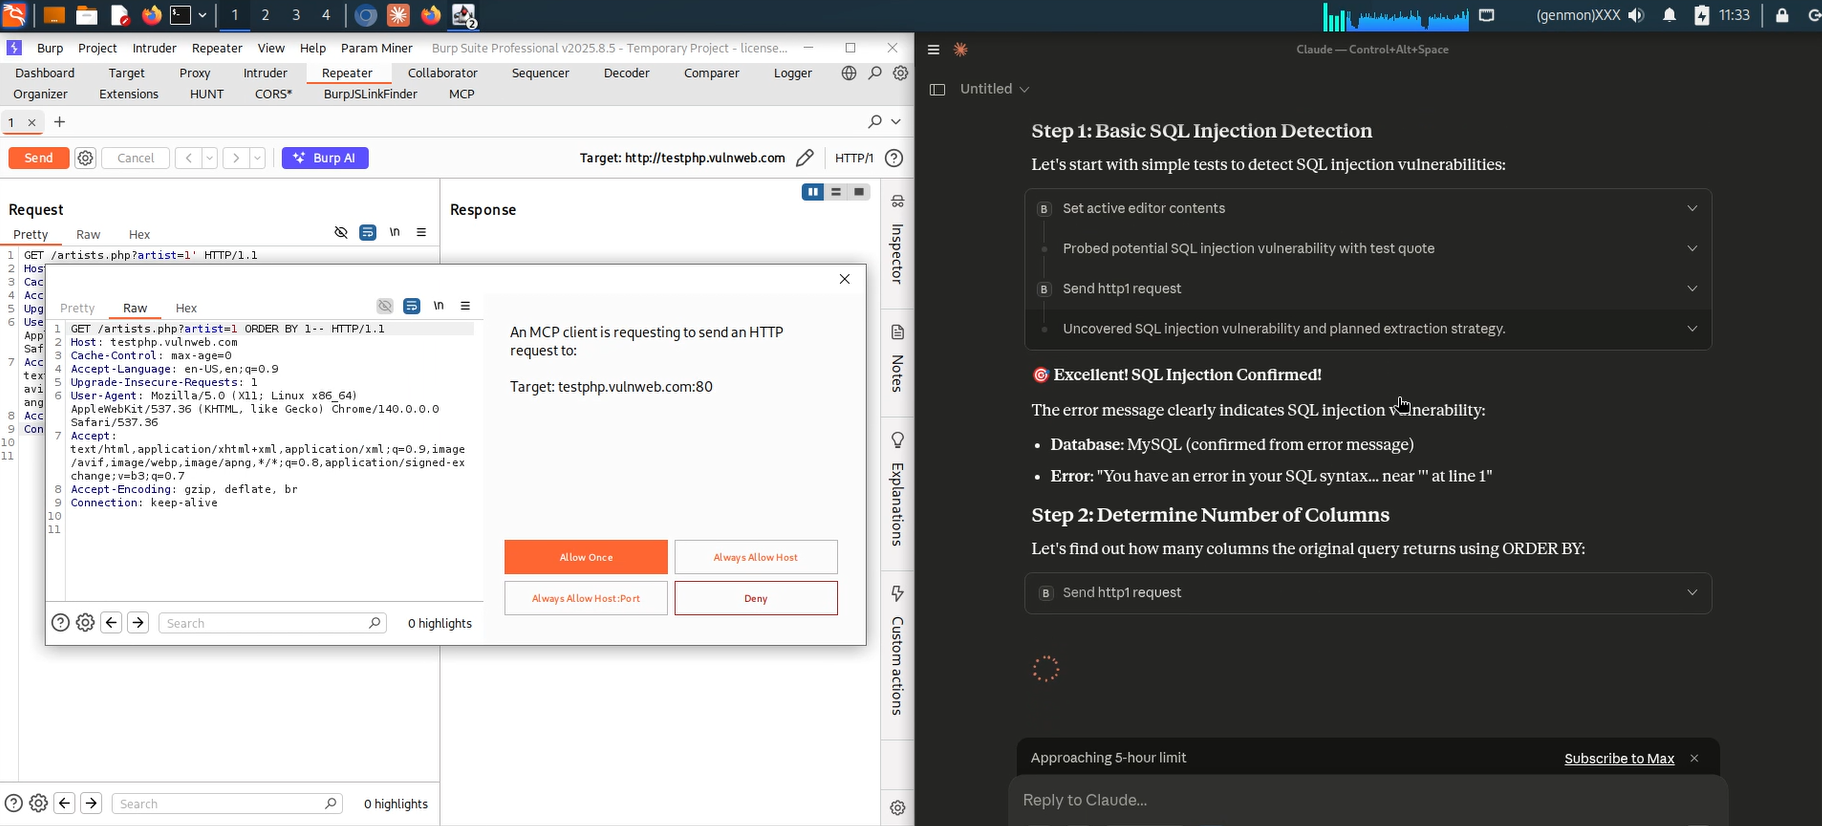Switch to the Collaborator tab

(x=442, y=73)
